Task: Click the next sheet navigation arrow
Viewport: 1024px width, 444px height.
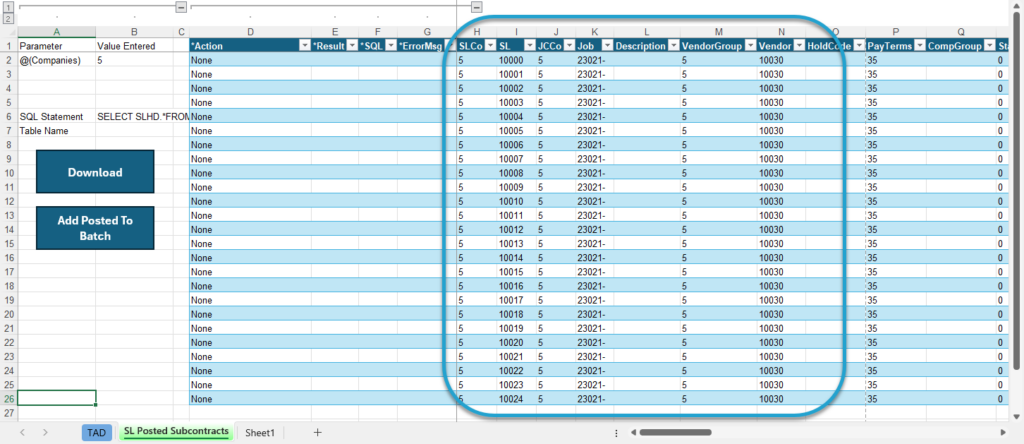Action: [45, 432]
